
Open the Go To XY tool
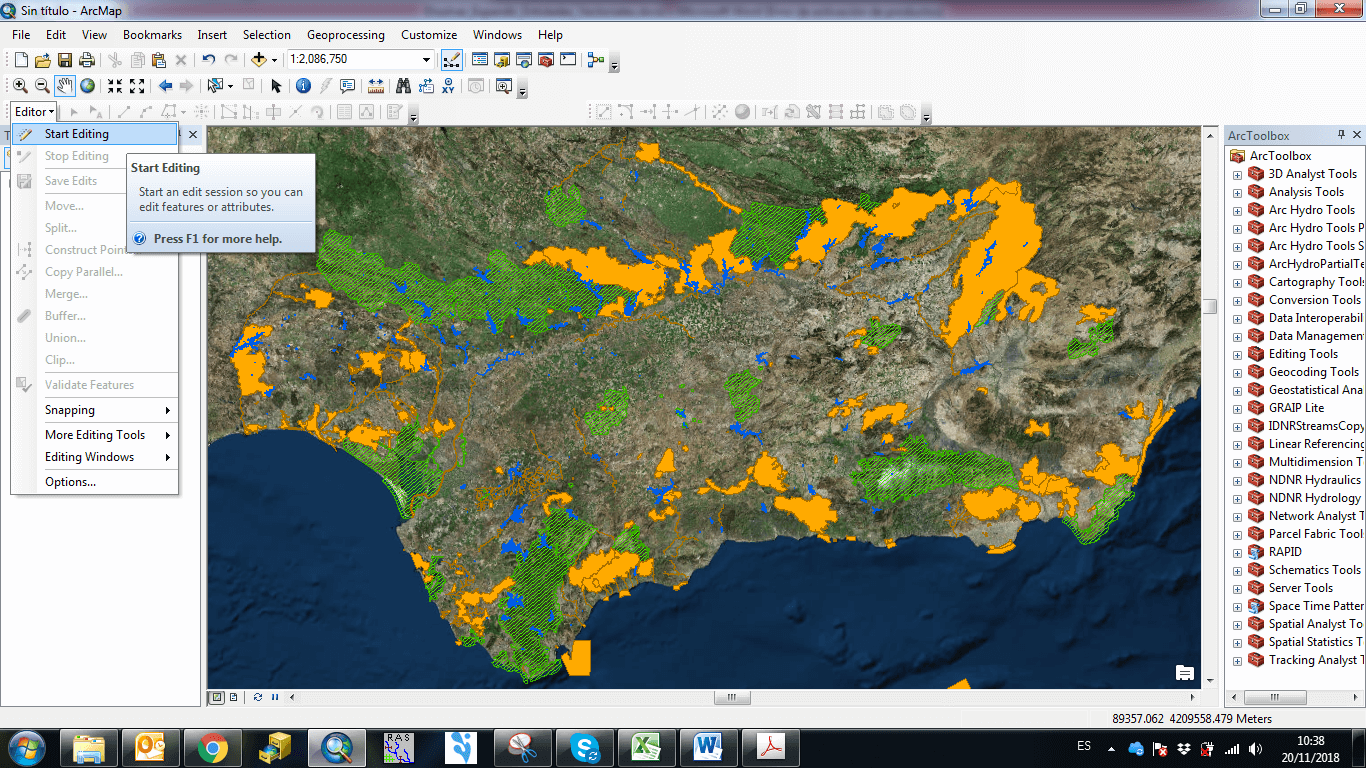pyautogui.click(x=449, y=86)
